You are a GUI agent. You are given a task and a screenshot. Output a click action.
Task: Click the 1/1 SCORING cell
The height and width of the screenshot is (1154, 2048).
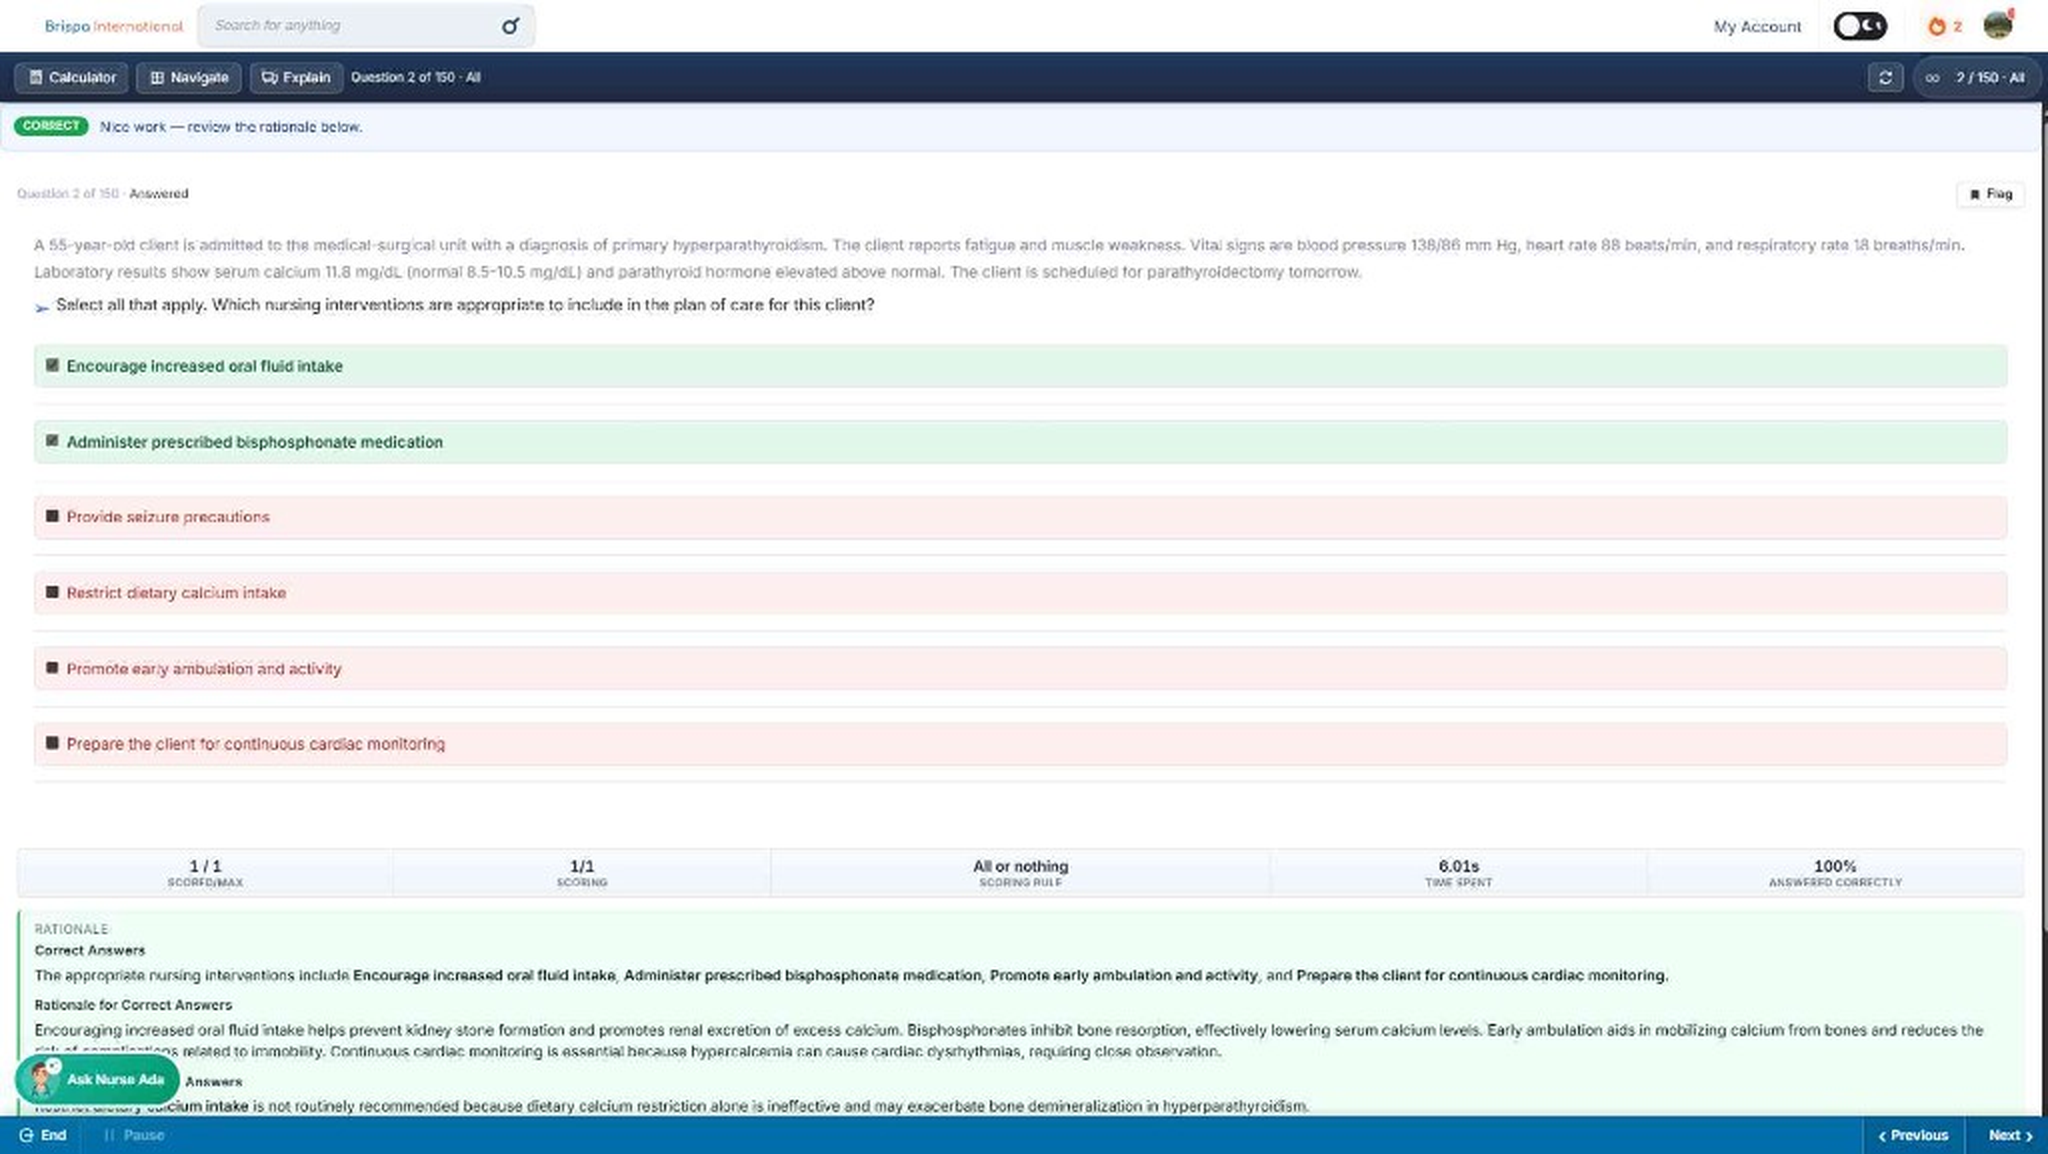click(x=581, y=872)
